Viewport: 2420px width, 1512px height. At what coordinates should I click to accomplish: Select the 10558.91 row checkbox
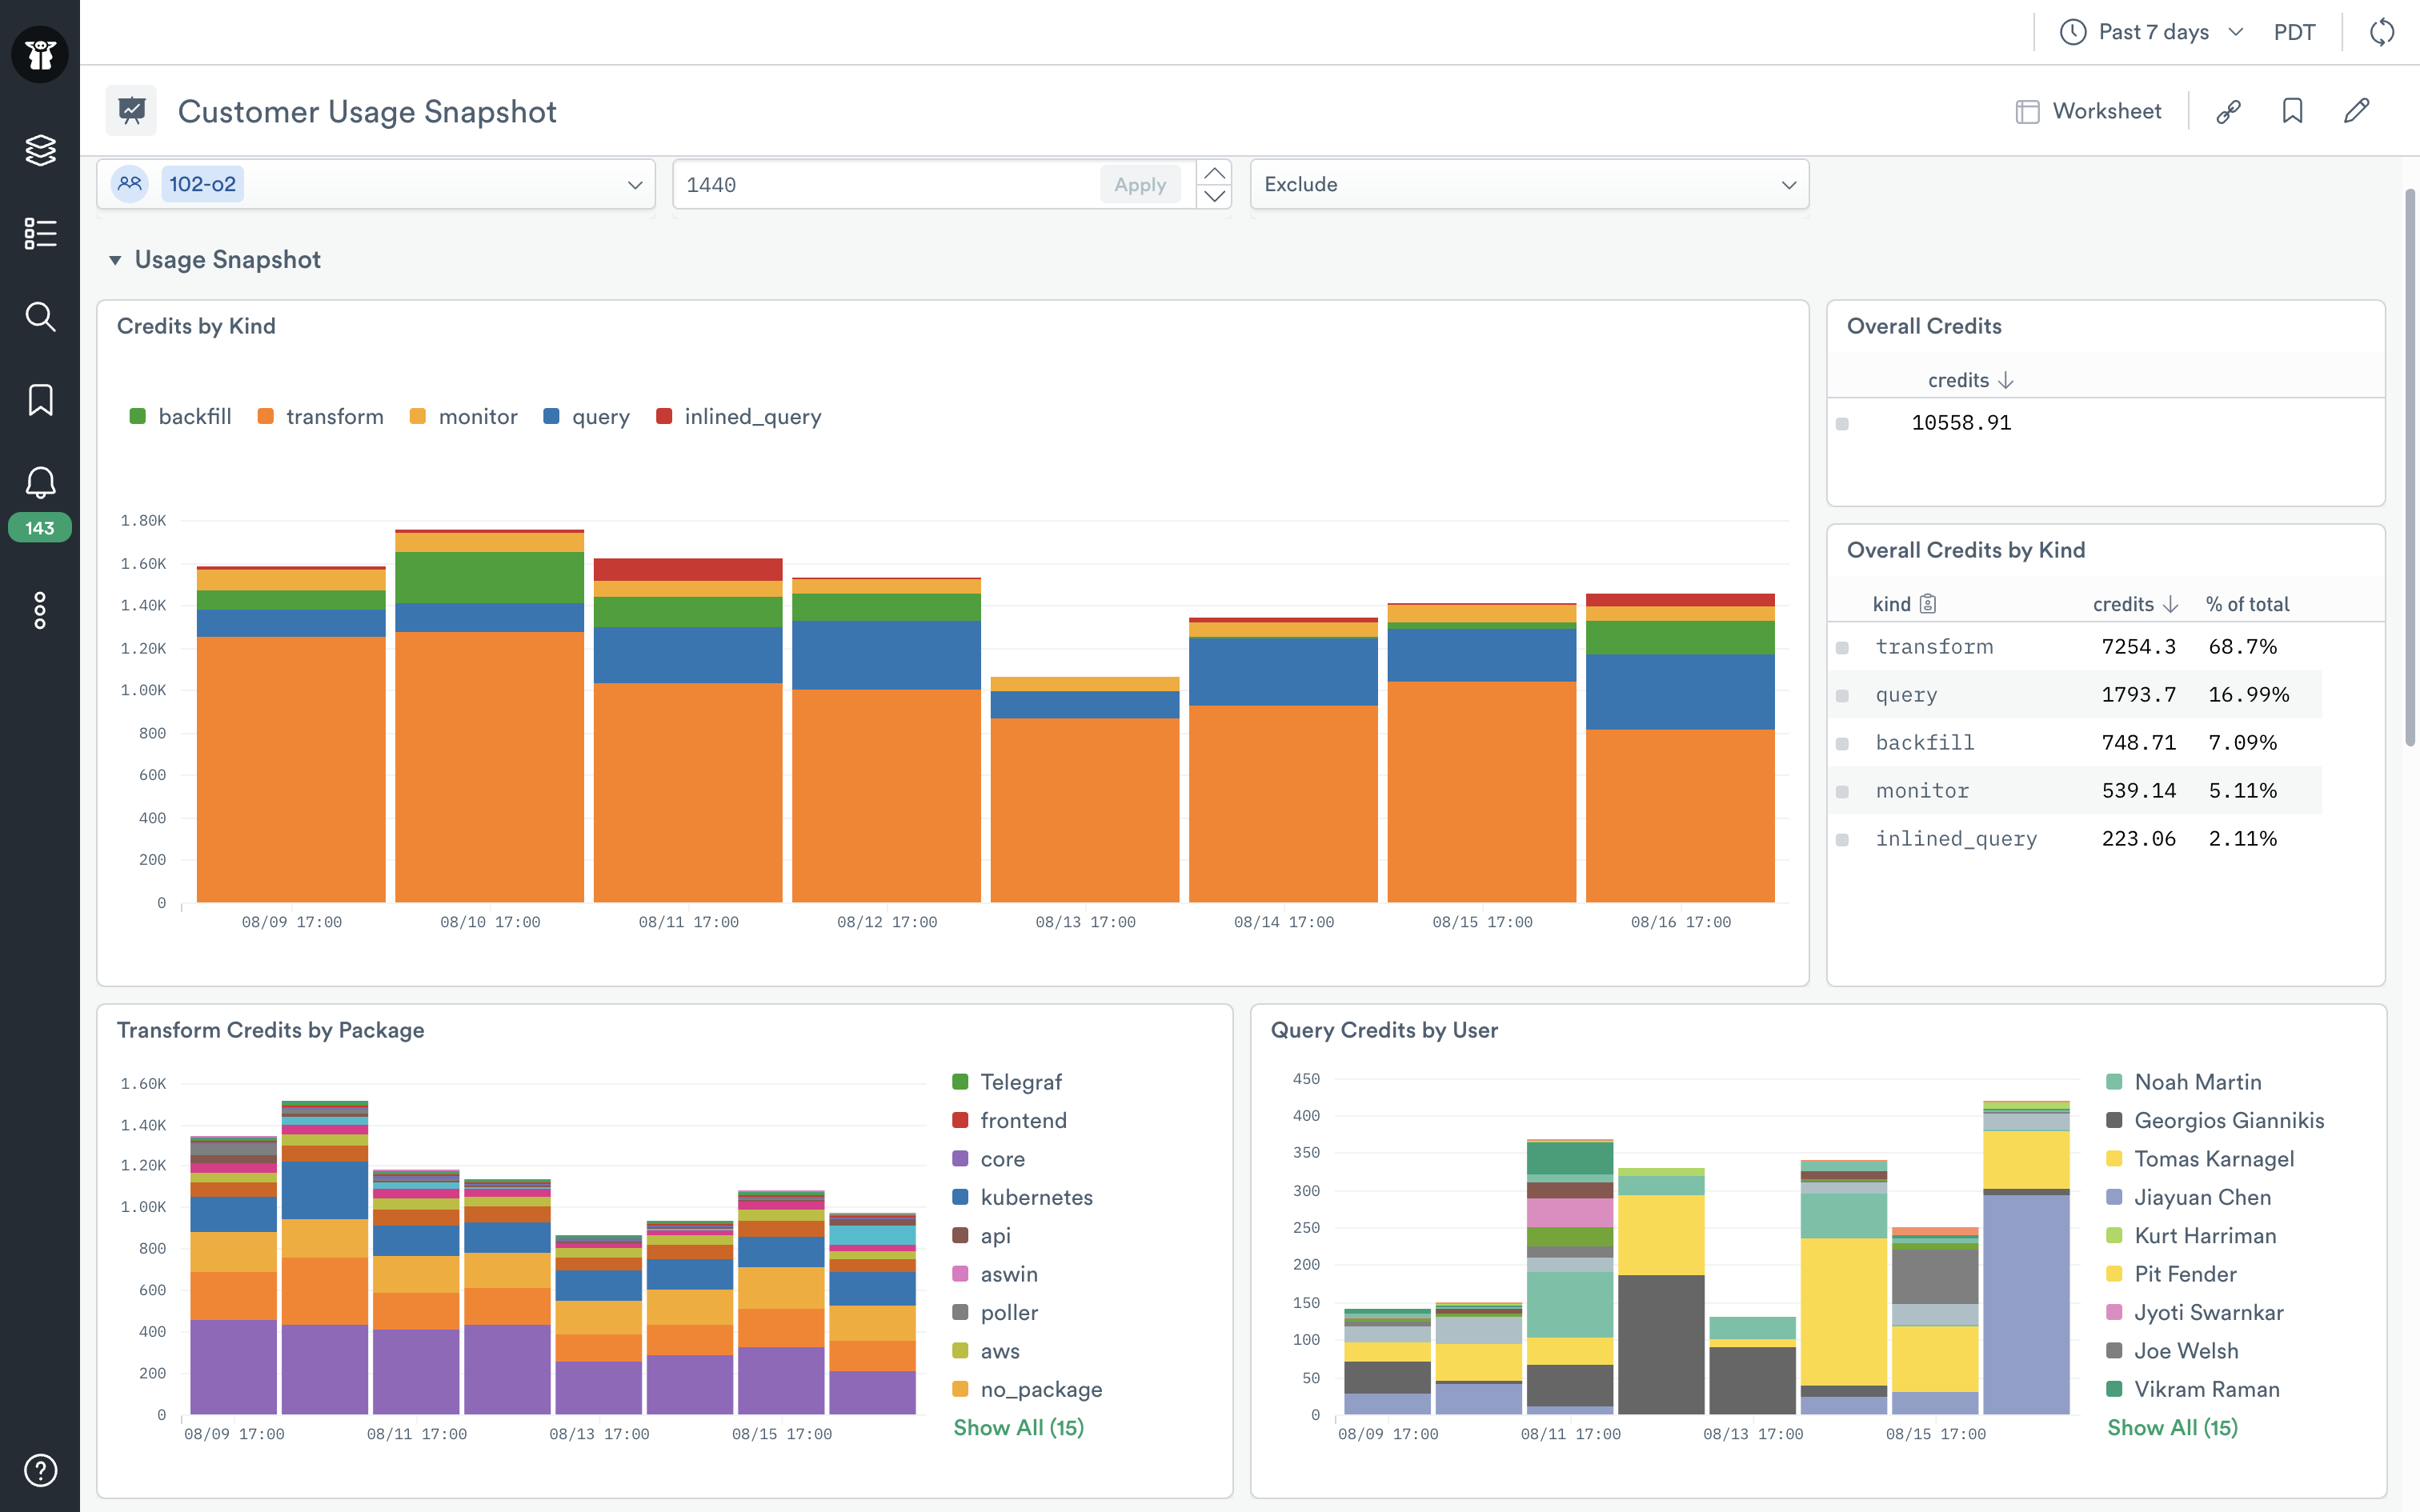1842,424
